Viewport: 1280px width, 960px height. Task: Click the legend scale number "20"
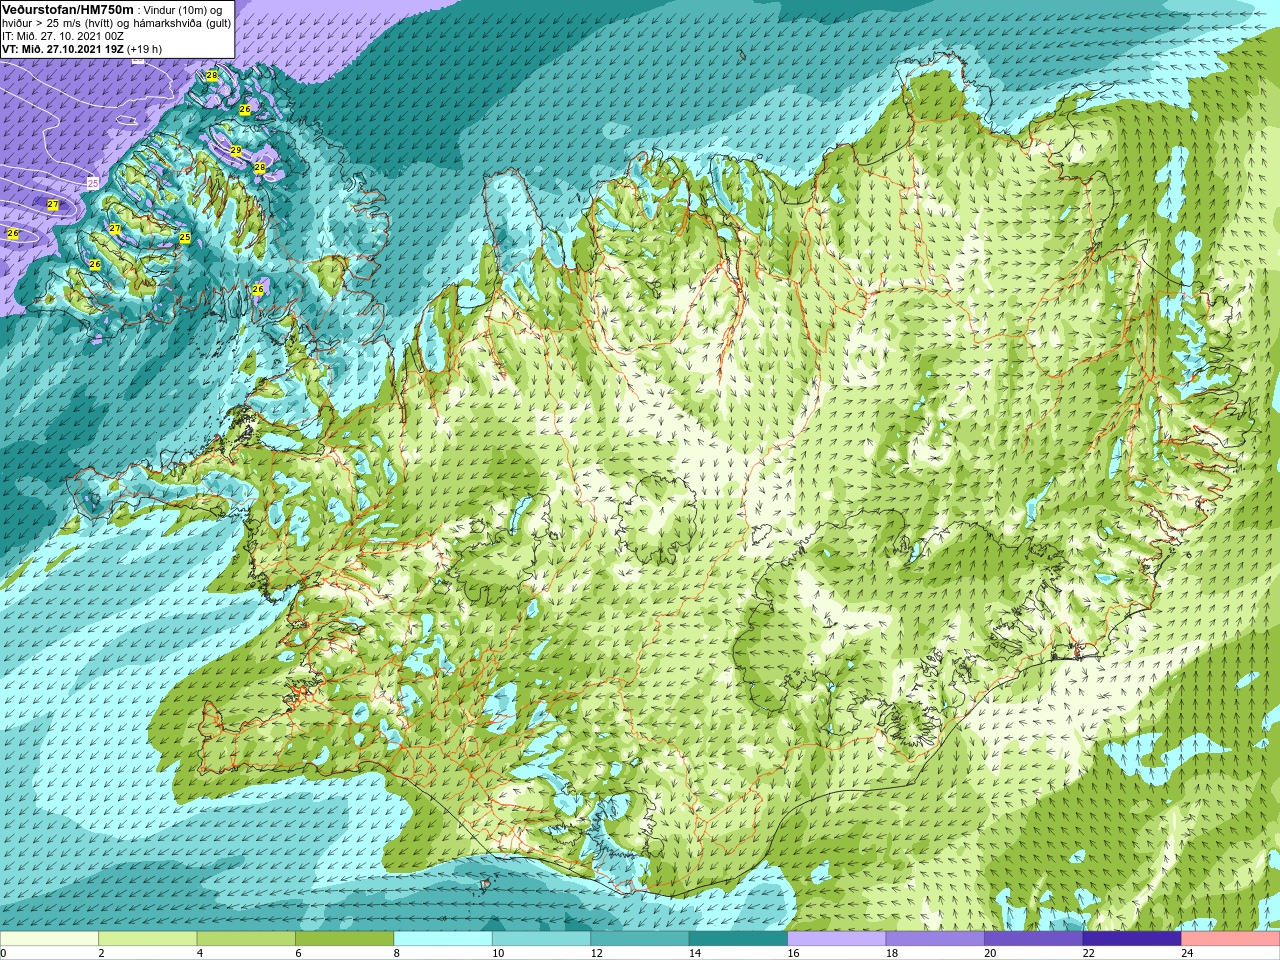990,953
